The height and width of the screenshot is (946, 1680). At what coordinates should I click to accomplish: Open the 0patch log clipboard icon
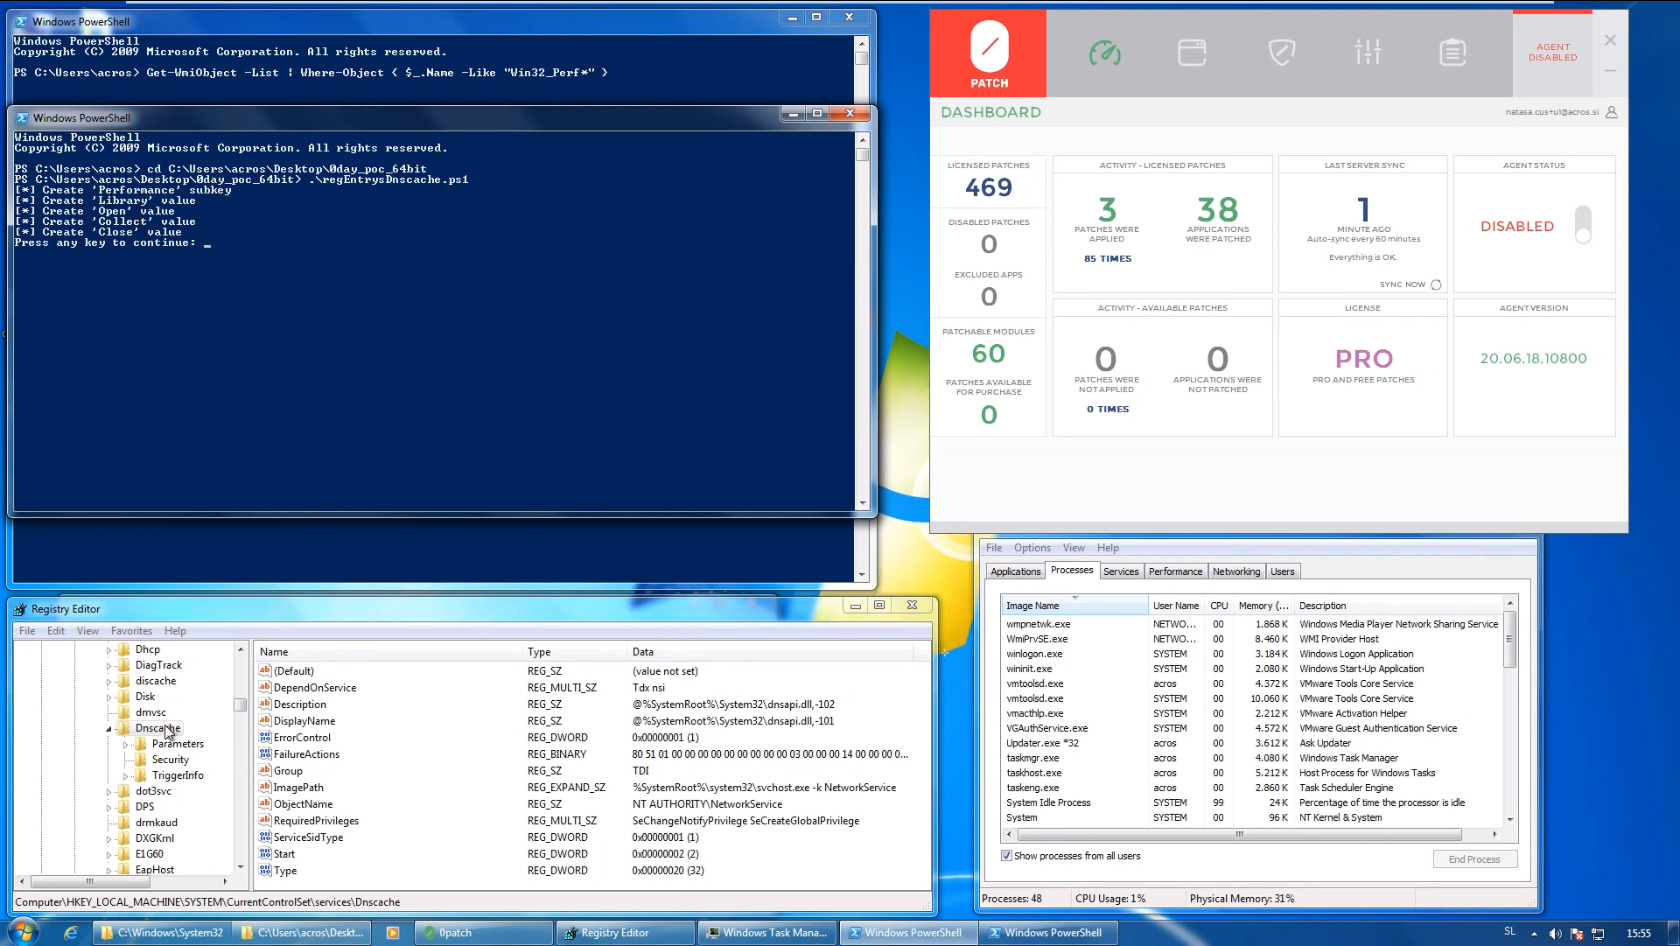click(1453, 52)
